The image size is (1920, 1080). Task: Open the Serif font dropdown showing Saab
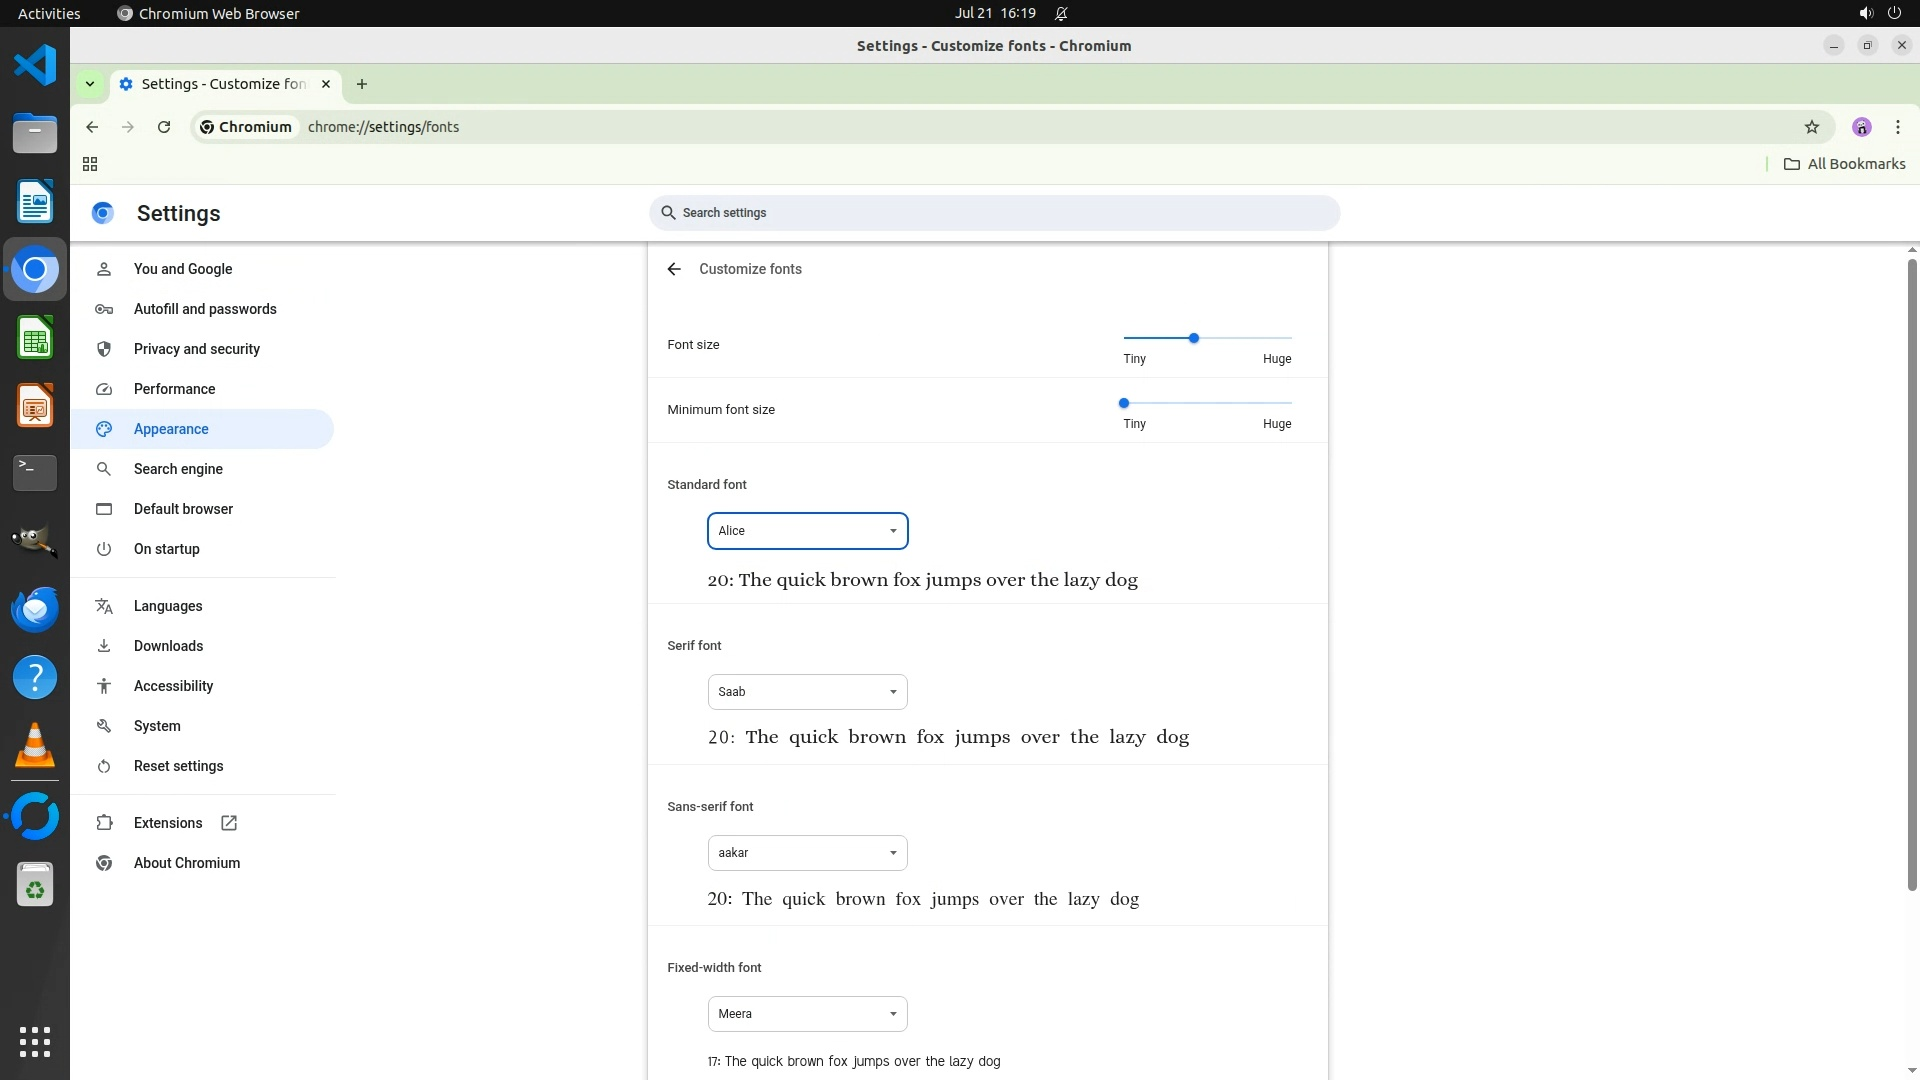807,692
